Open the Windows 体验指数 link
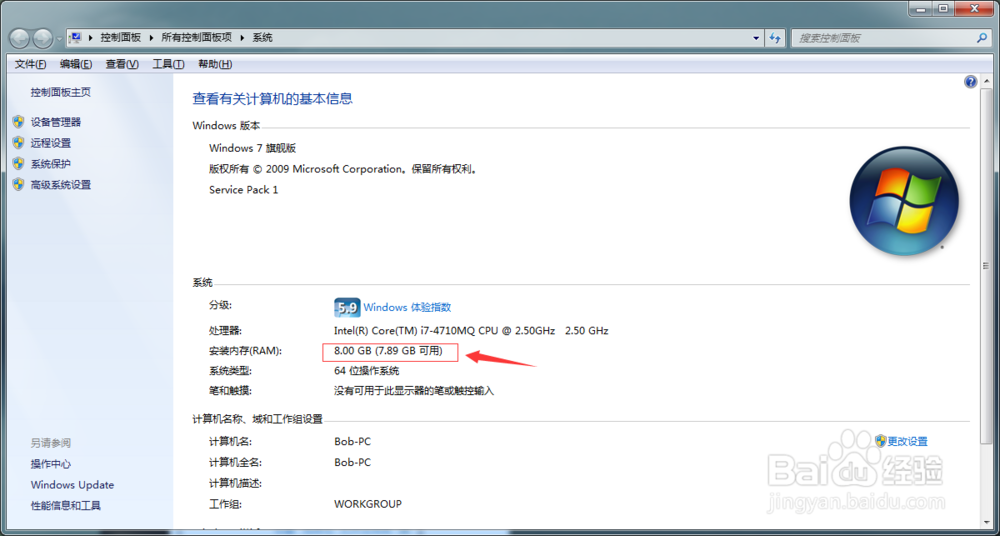The height and width of the screenshot is (536, 1000). [407, 308]
